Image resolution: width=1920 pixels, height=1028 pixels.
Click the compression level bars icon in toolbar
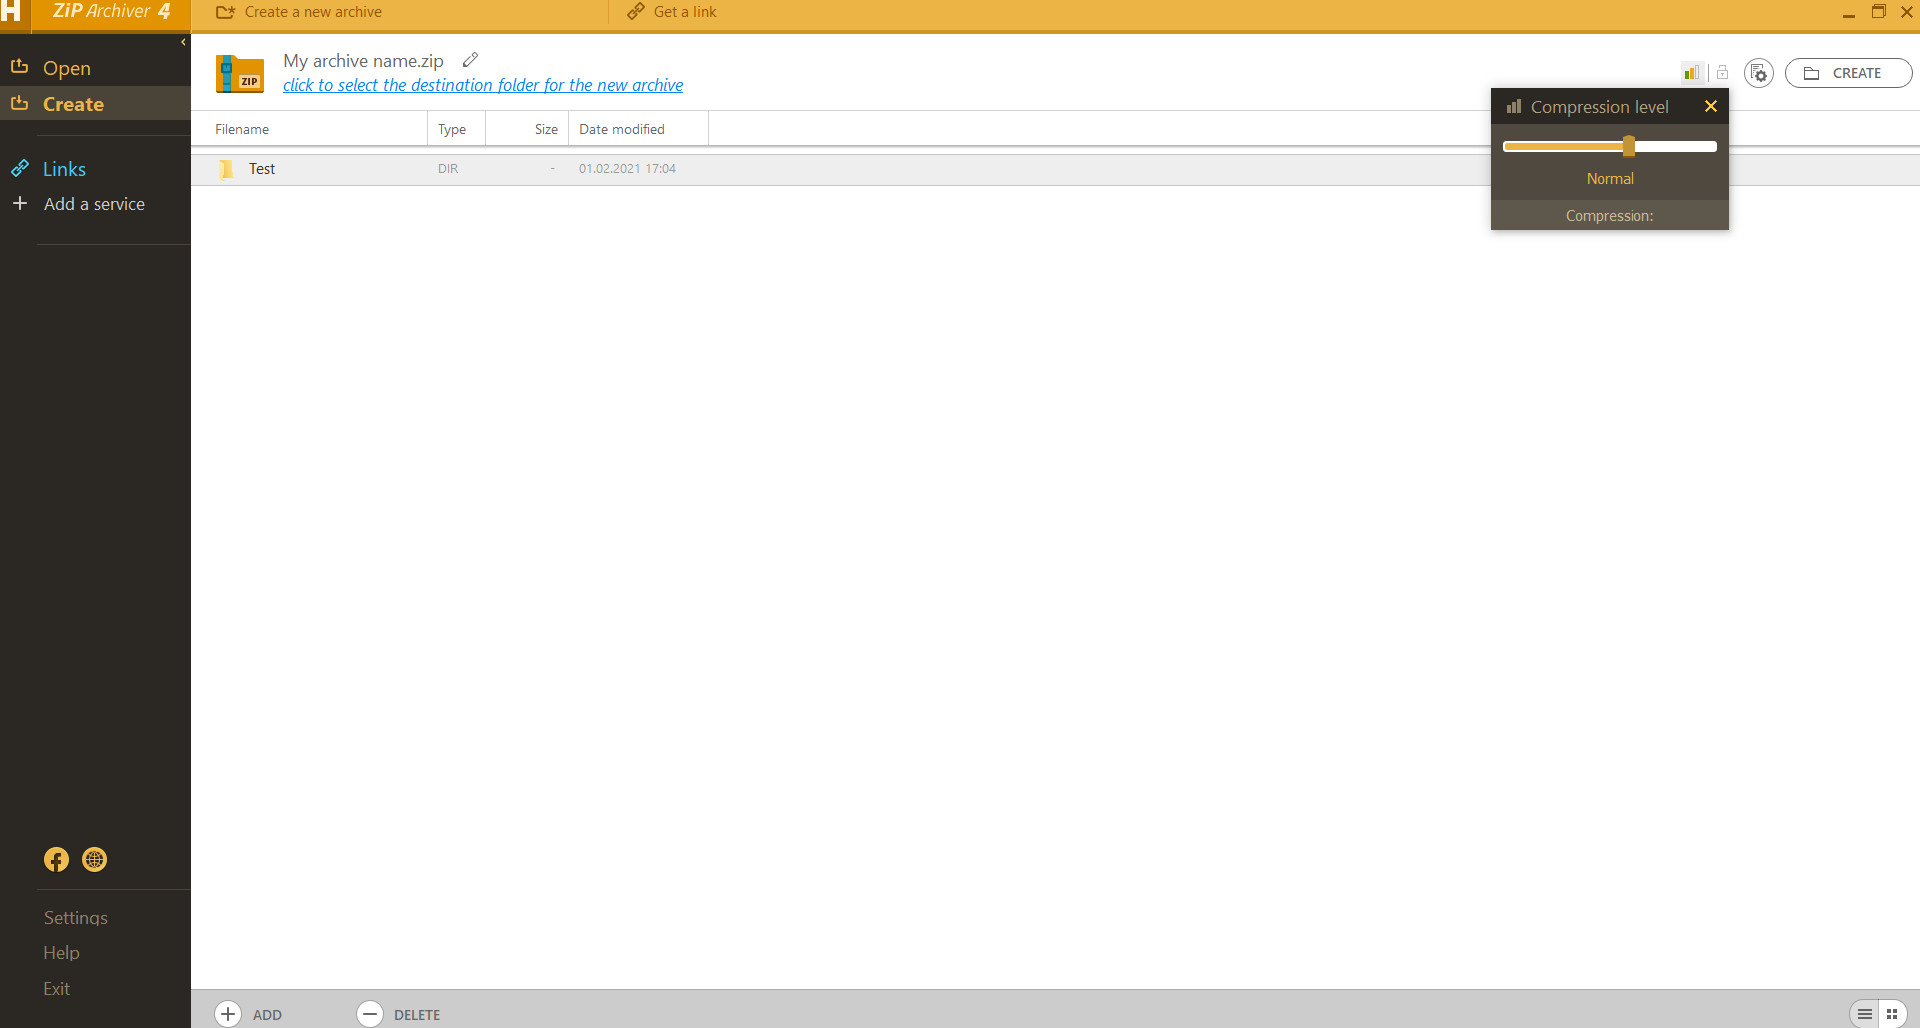tap(1691, 72)
